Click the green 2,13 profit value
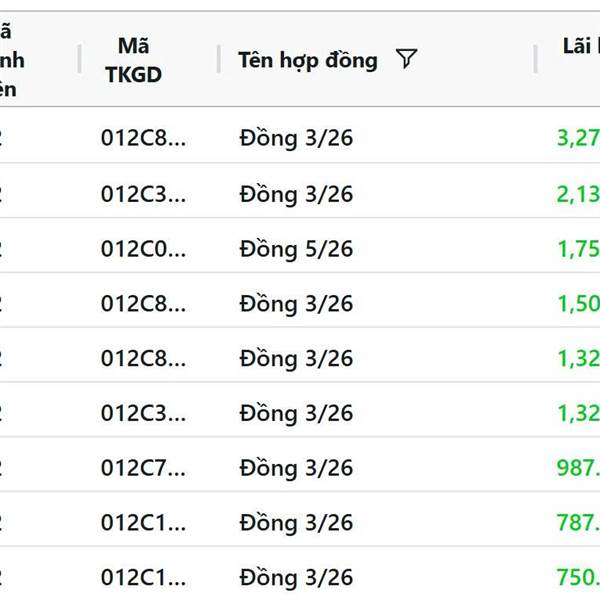This screenshot has width=600, height=600. tap(577, 193)
